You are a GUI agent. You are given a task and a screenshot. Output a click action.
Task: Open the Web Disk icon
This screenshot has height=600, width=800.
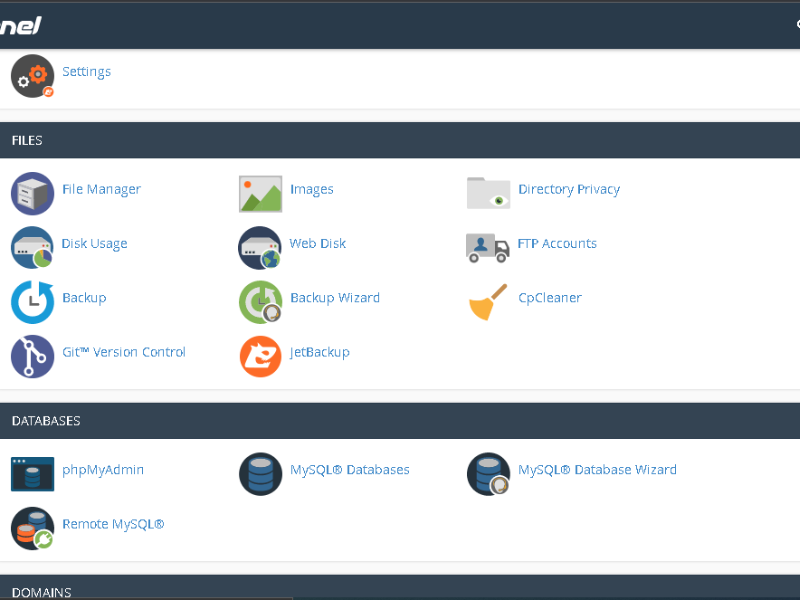[x=260, y=247]
